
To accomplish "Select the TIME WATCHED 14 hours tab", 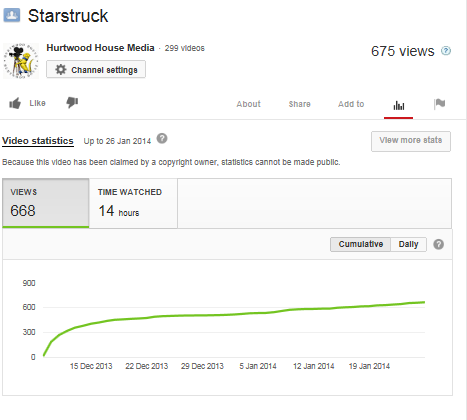I will (x=133, y=203).
